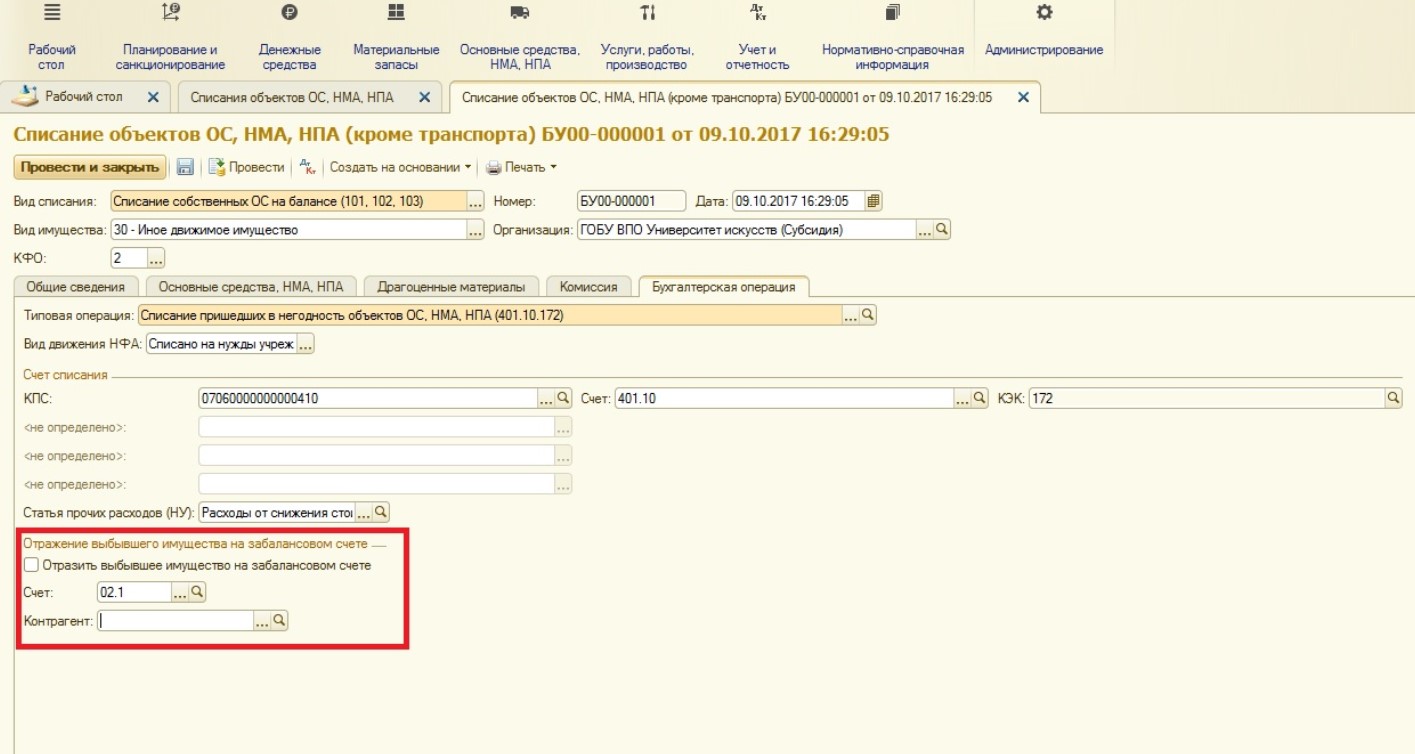1415x754 pixels.
Task: Open the Счет 401.10 field with the magnifier icon
Action: [x=980, y=398]
